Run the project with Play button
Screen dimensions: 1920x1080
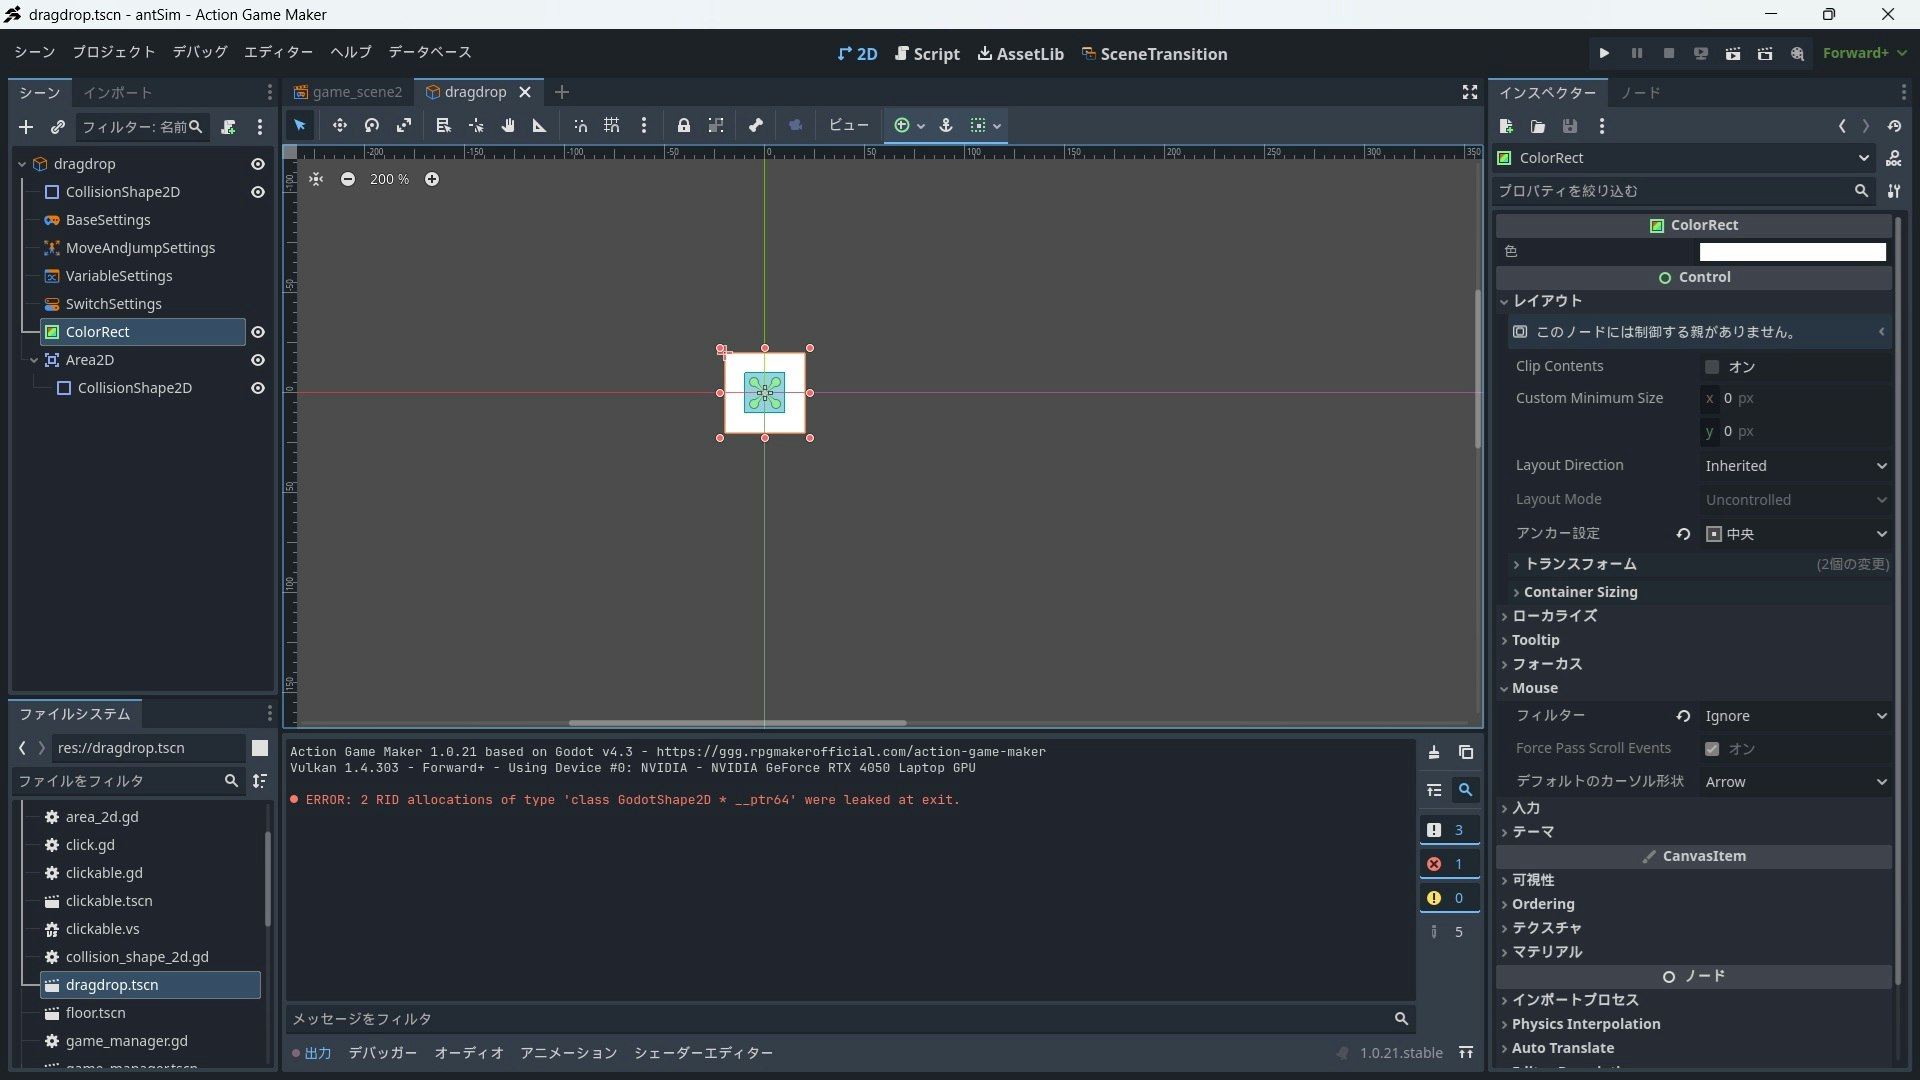click(1604, 54)
